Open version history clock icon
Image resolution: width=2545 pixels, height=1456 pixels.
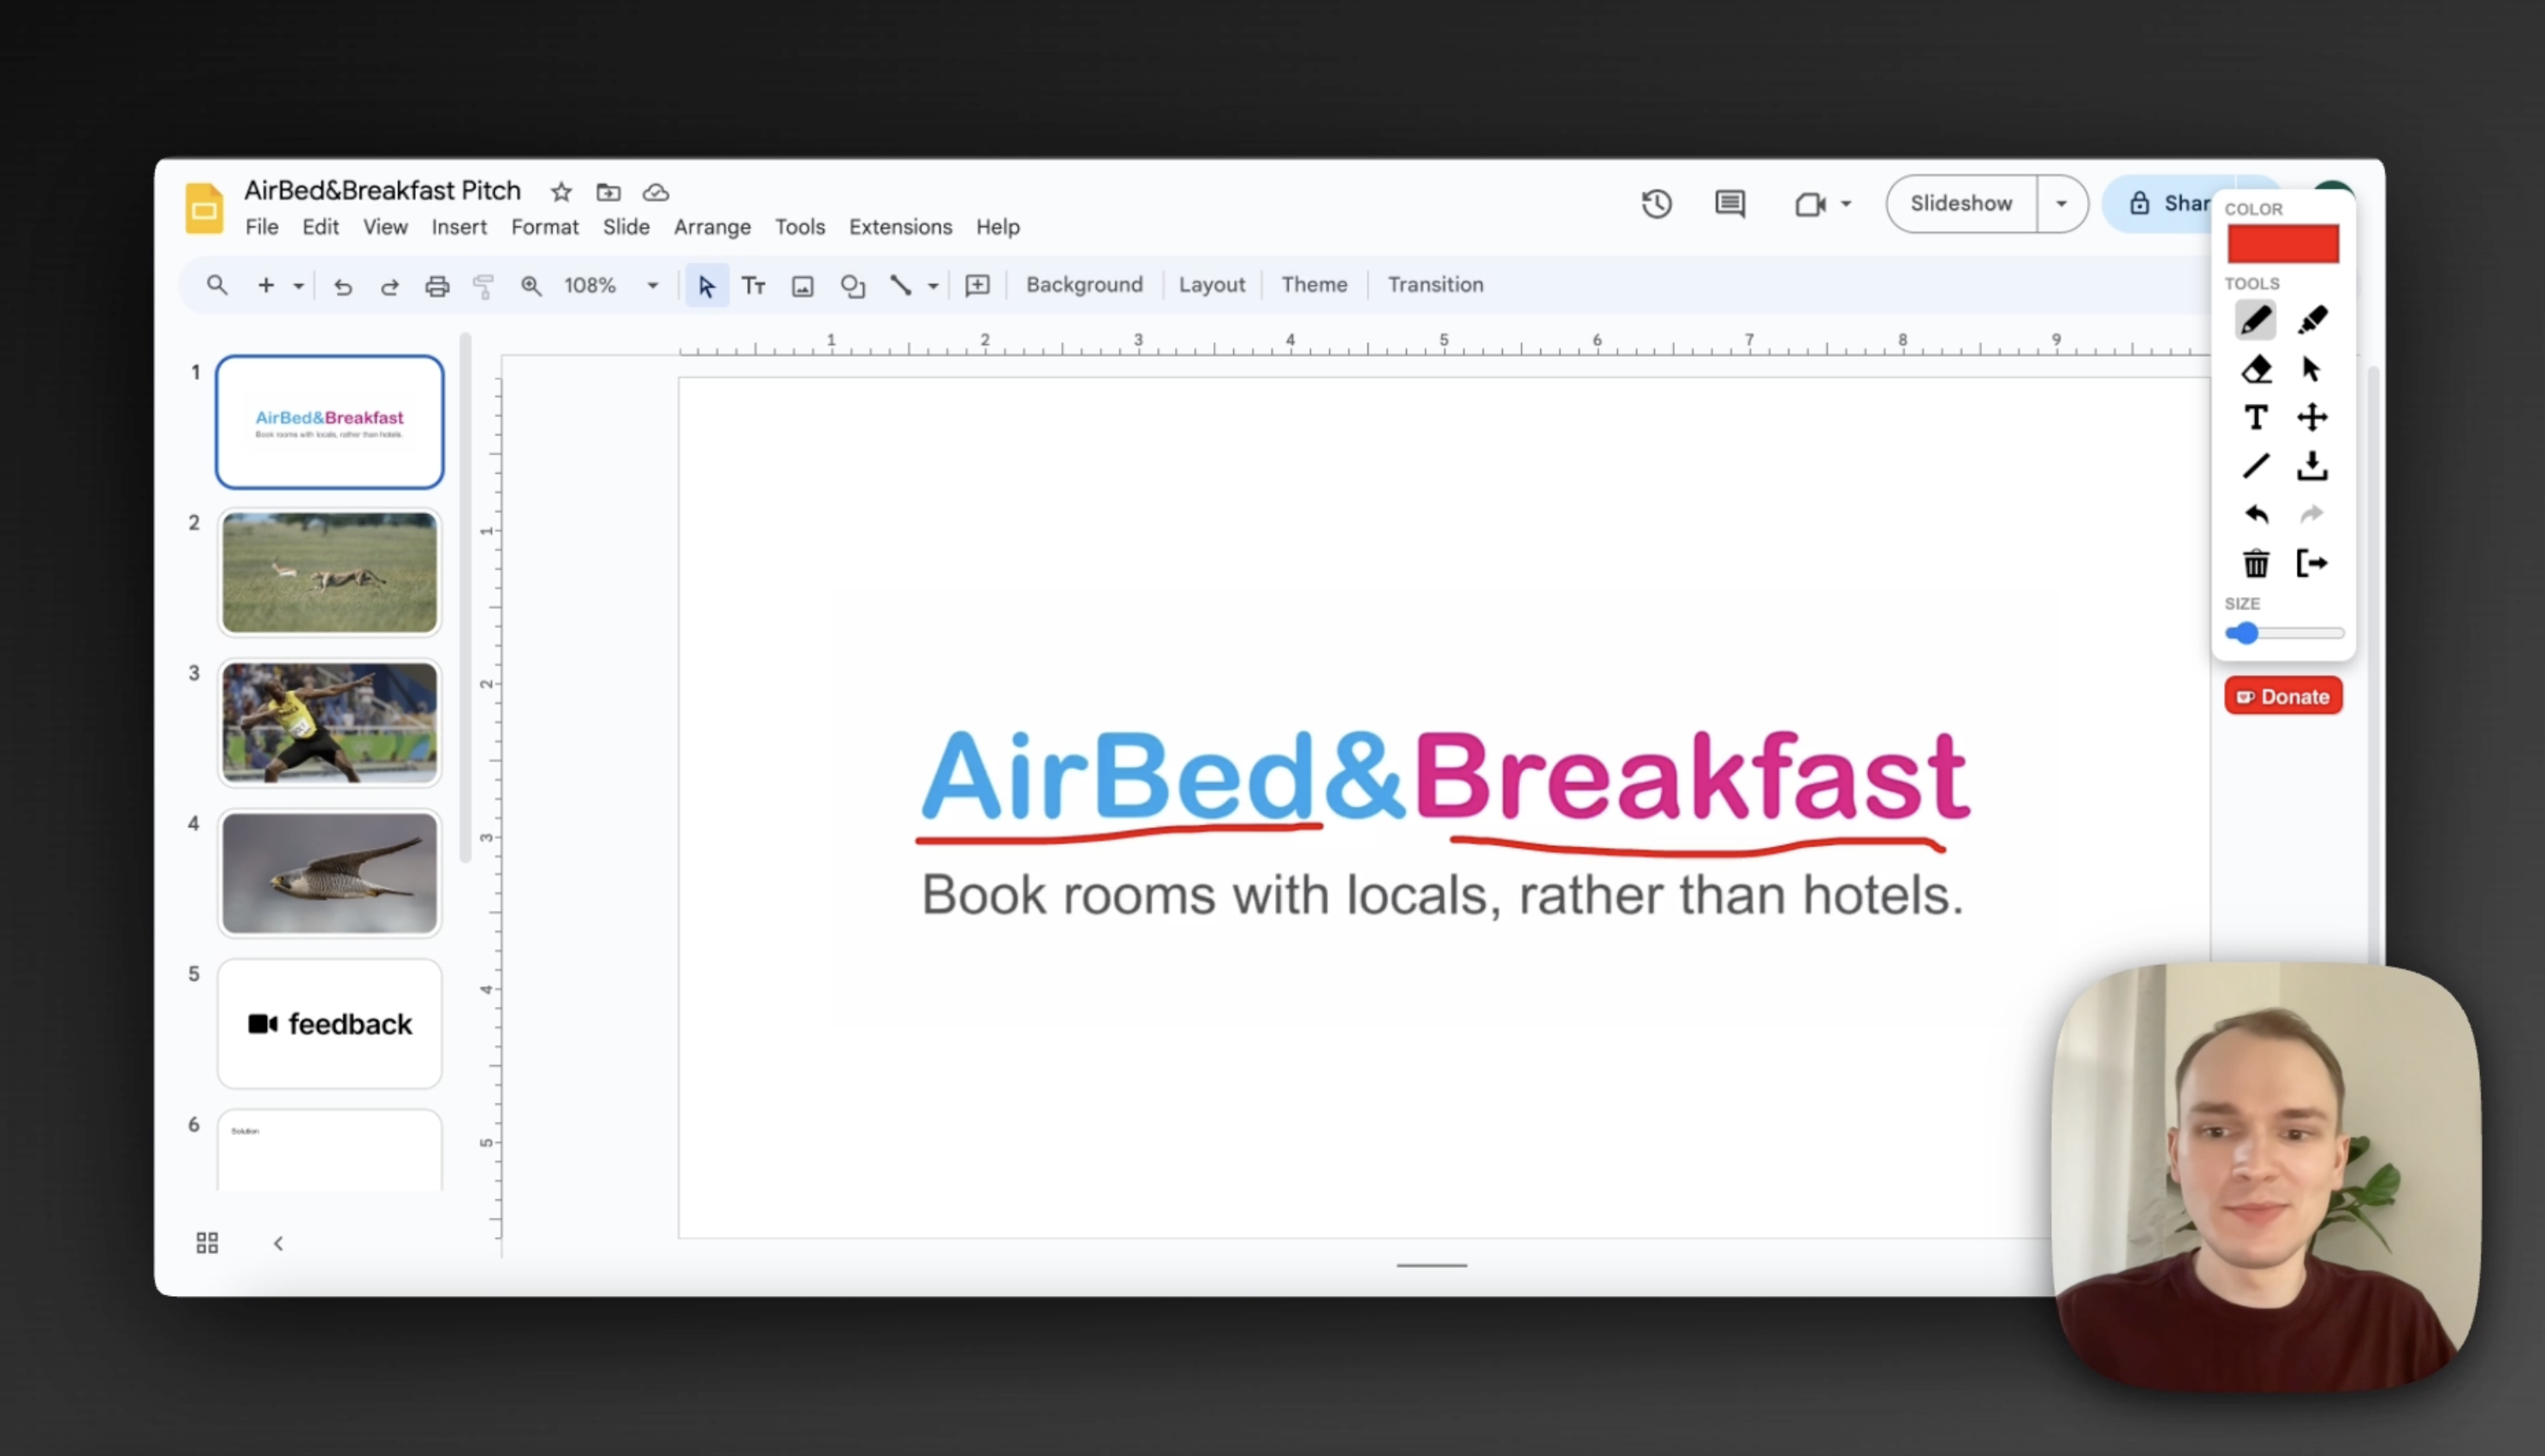coord(1657,204)
